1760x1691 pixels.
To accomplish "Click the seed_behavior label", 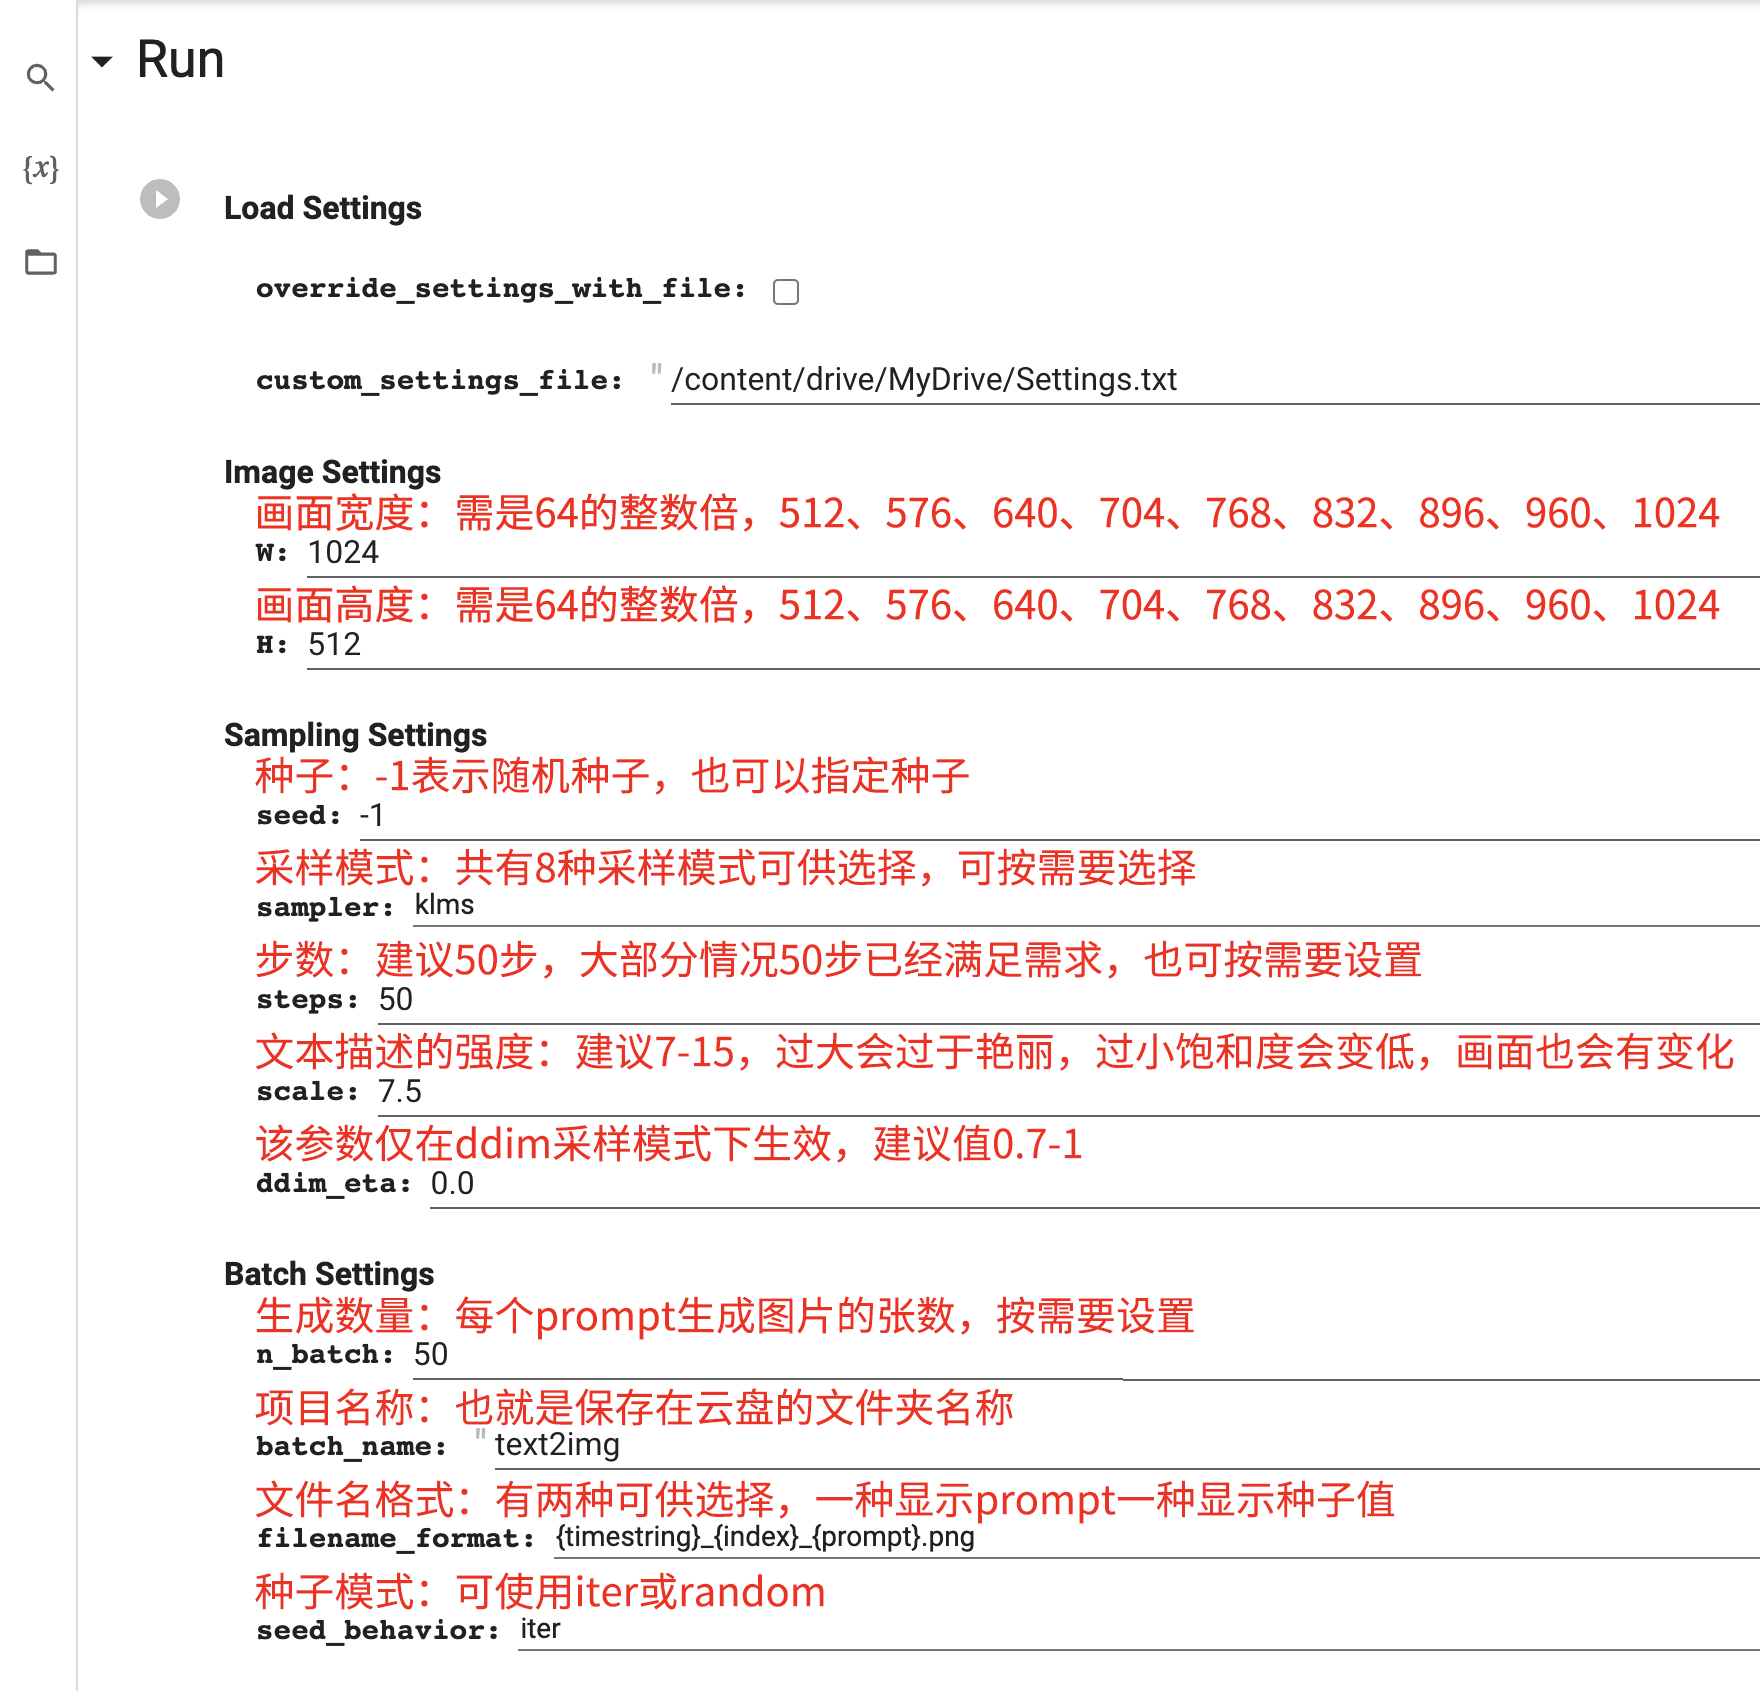I will coord(378,1631).
